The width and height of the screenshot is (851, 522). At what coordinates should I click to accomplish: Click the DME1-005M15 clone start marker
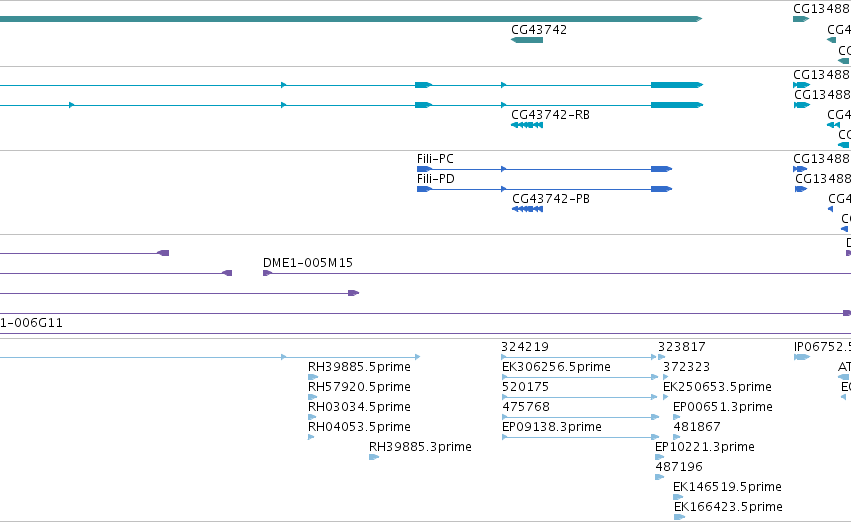267,273
